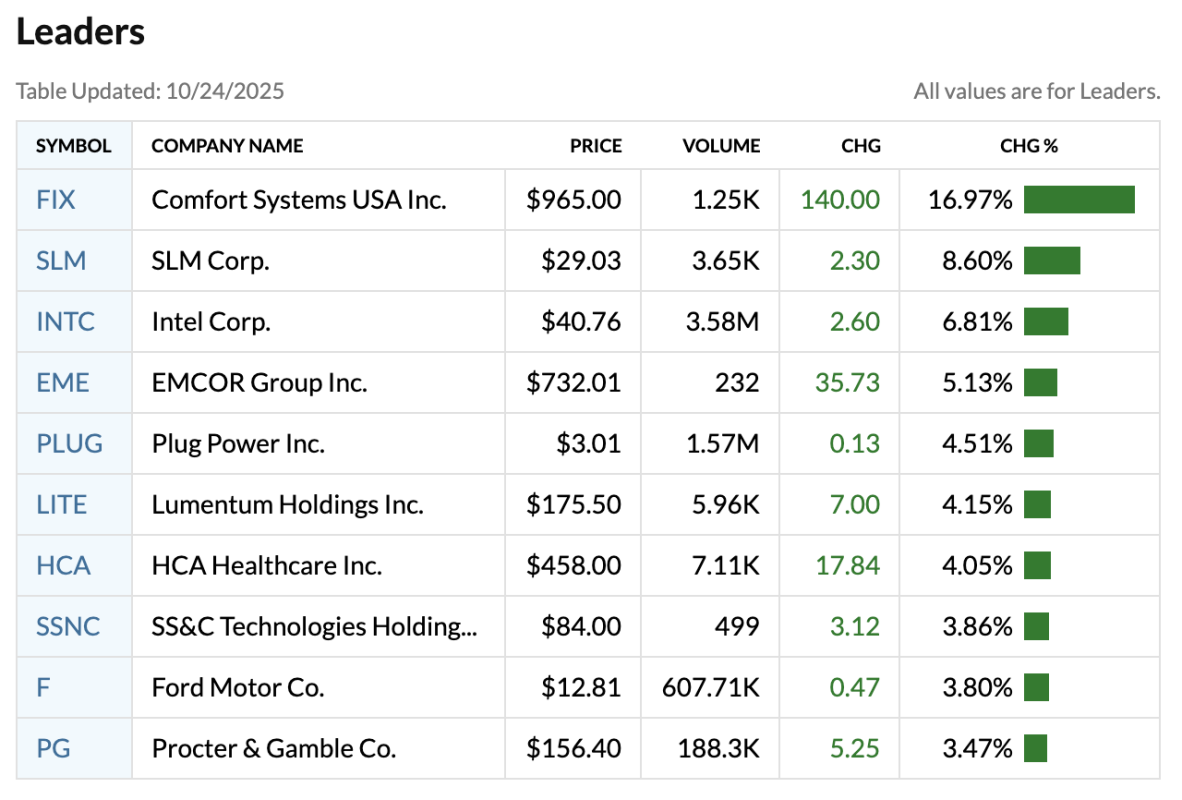Select the Comfort Systems USA Inc. row
The width and height of the screenshot is (1182, 800).
tap(299, 200)
